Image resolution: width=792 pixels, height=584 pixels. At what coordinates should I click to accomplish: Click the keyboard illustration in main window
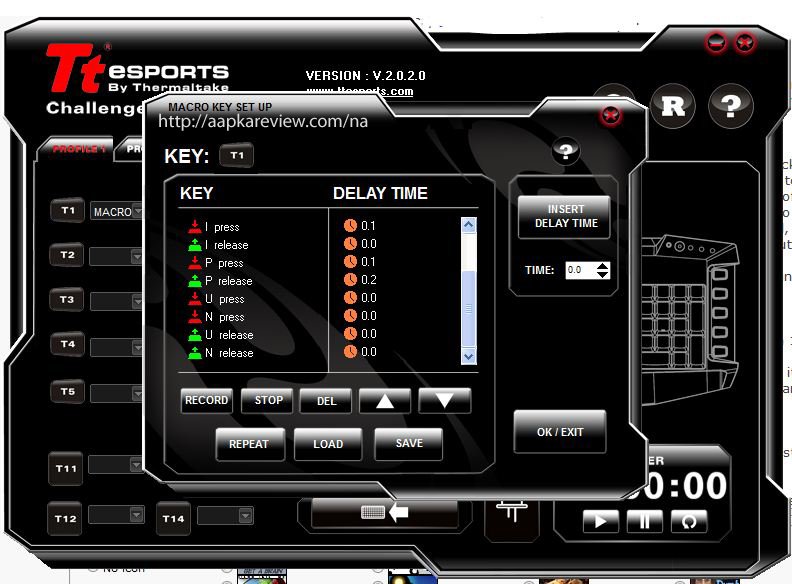click(x=690, y=318)
